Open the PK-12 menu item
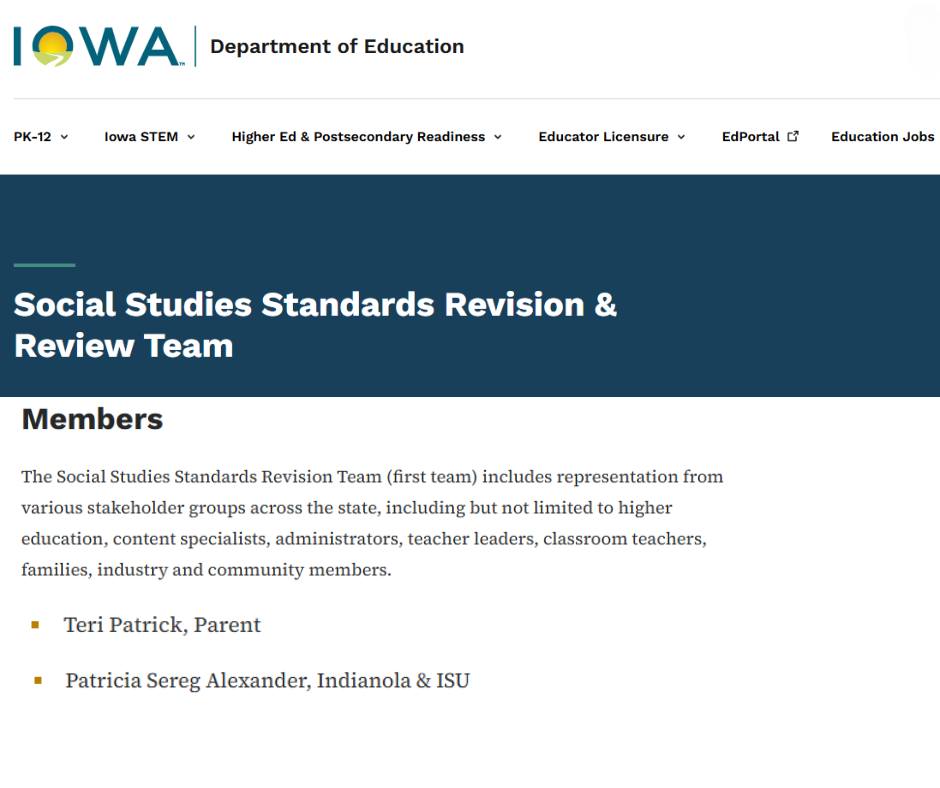 coord(32,137)
